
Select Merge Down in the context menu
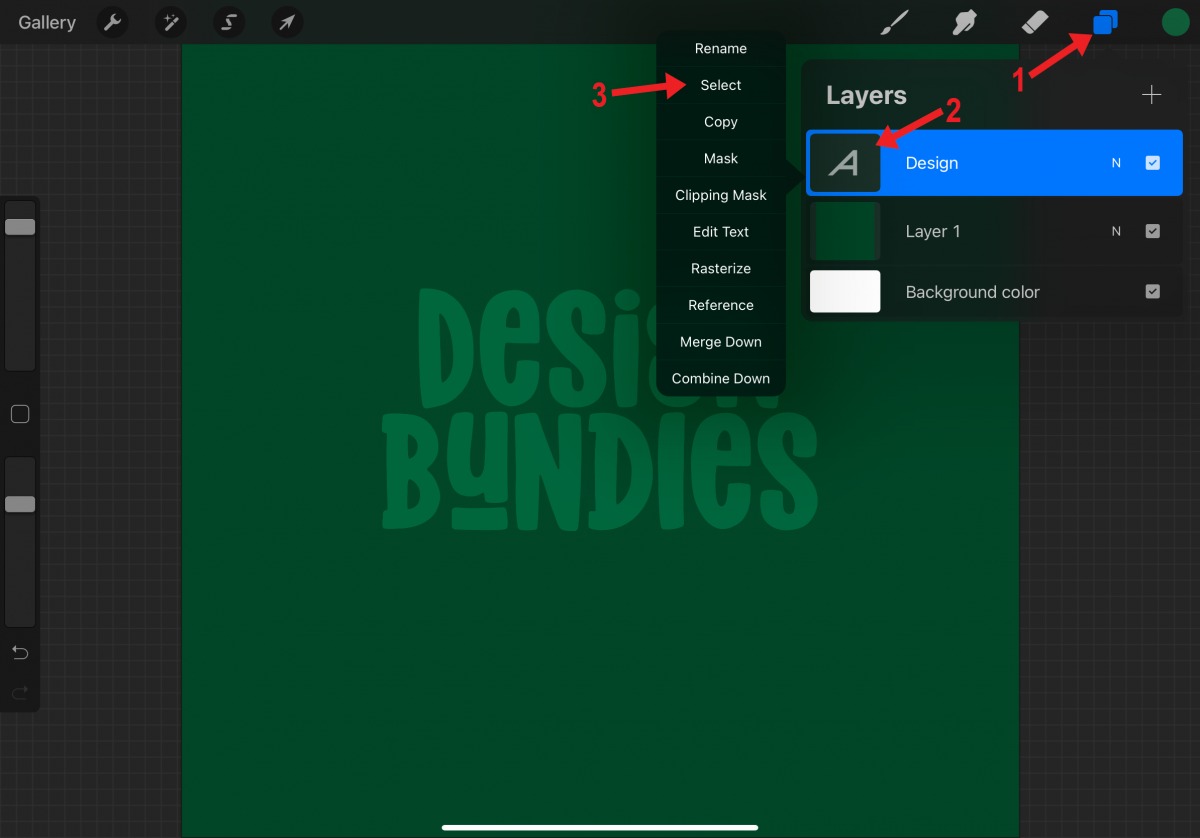coord(721,341)
